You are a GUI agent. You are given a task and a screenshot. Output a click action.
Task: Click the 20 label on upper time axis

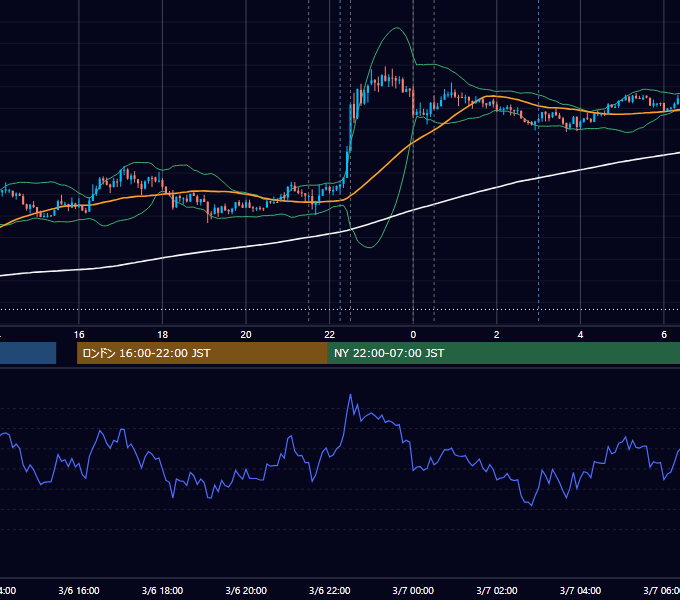246,335
